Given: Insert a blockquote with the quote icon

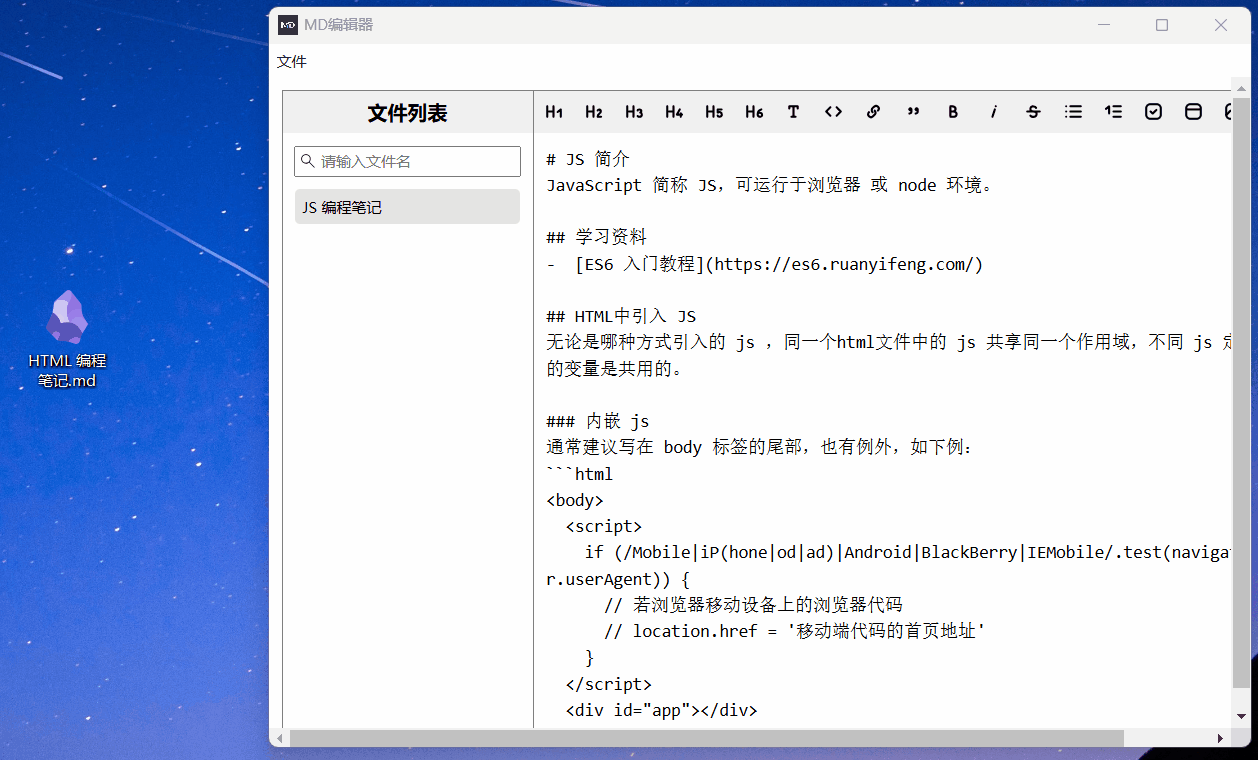Looking at the screenshot, I should [913, 112].
